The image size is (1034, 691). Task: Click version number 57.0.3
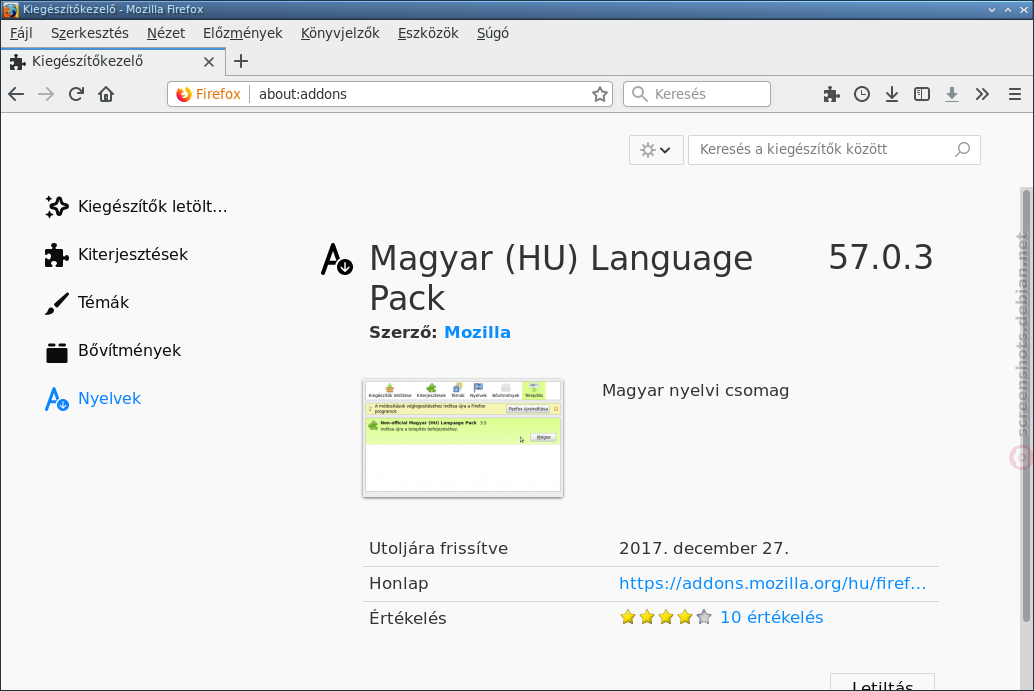point(881,257)
